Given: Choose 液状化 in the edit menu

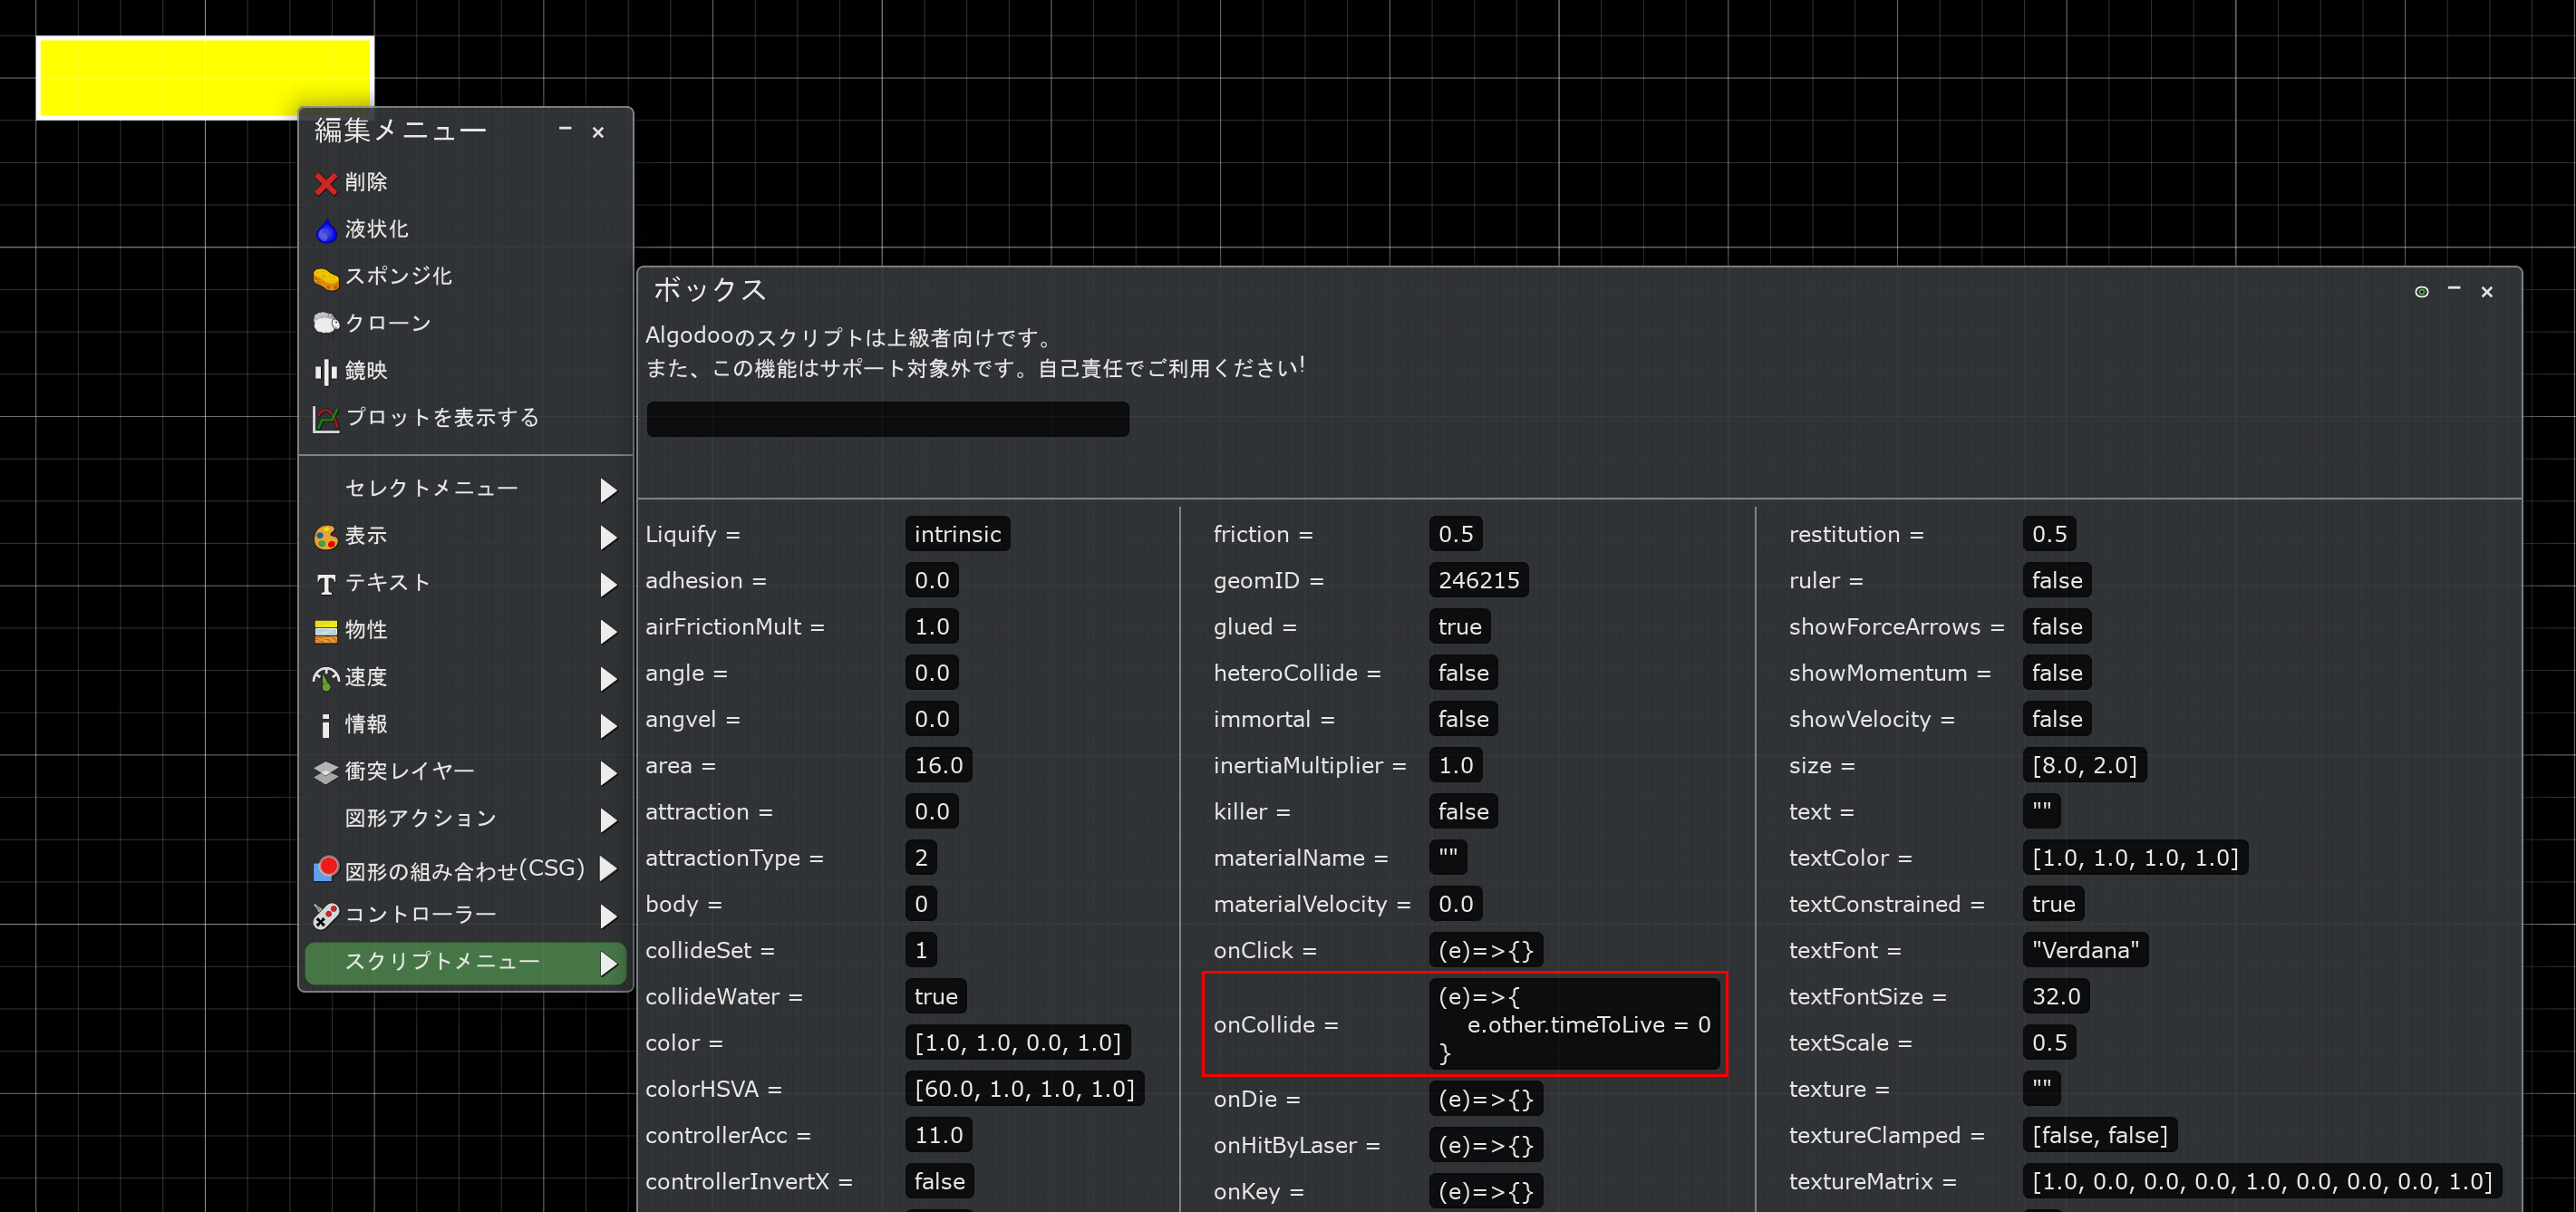Looking at the screenshot, I should [x=465, y=230].
